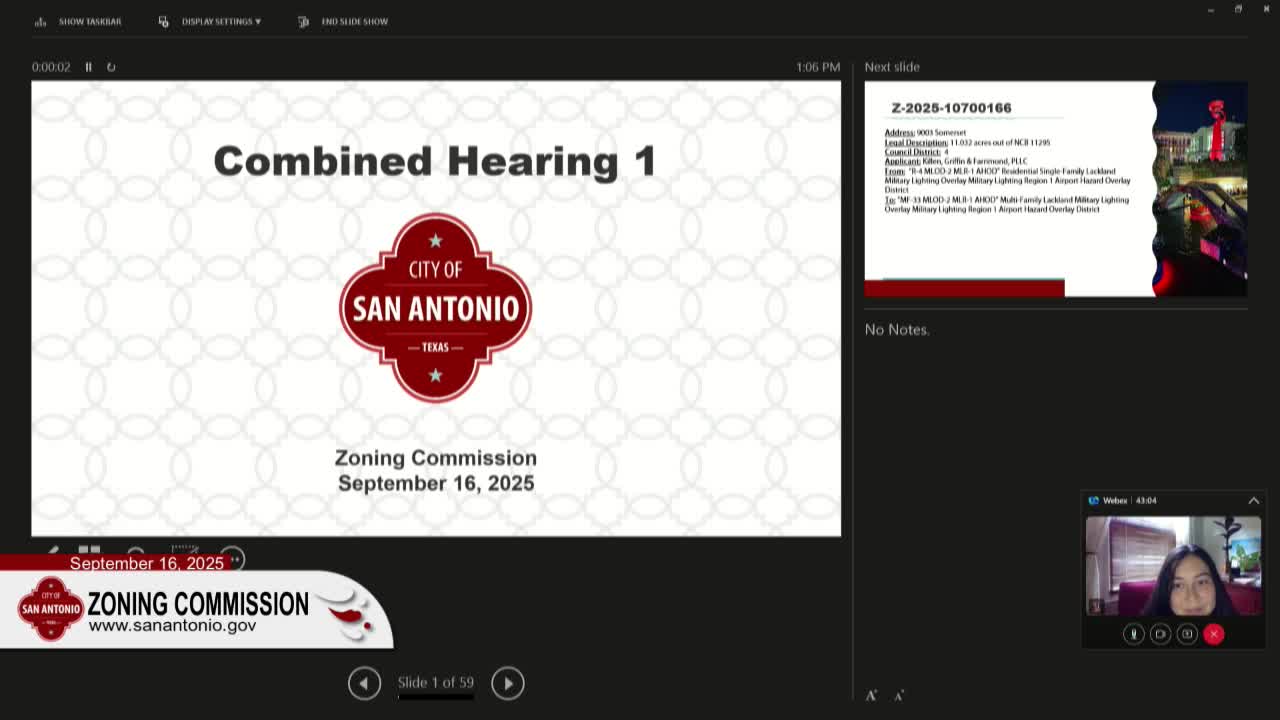Pause the presentation timer
Screen dimensions: 1280x720
coord(88,67)
